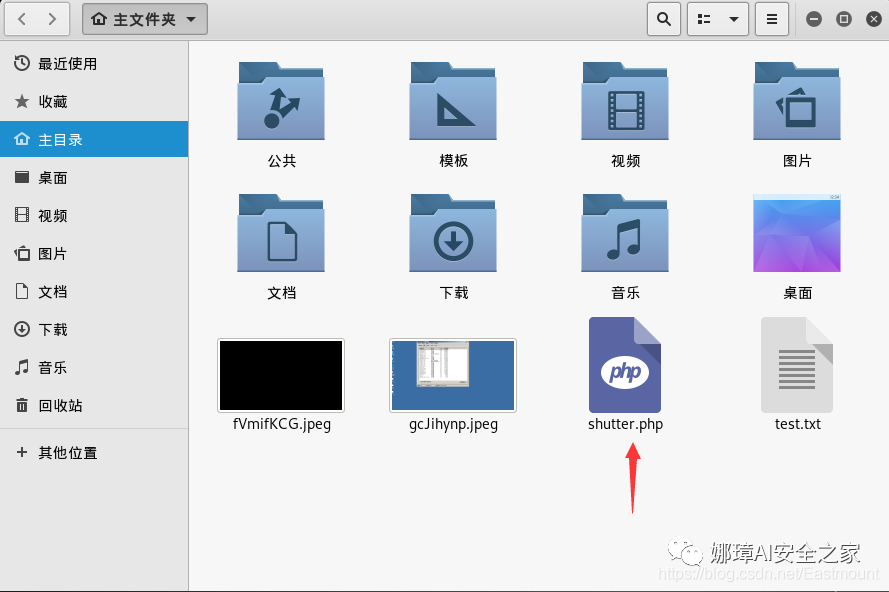Image resolution: width=889 pixels, height=592 pixels.
Task: Click the gcJihynp.jpeg file name label
Action: pos(454,425)
